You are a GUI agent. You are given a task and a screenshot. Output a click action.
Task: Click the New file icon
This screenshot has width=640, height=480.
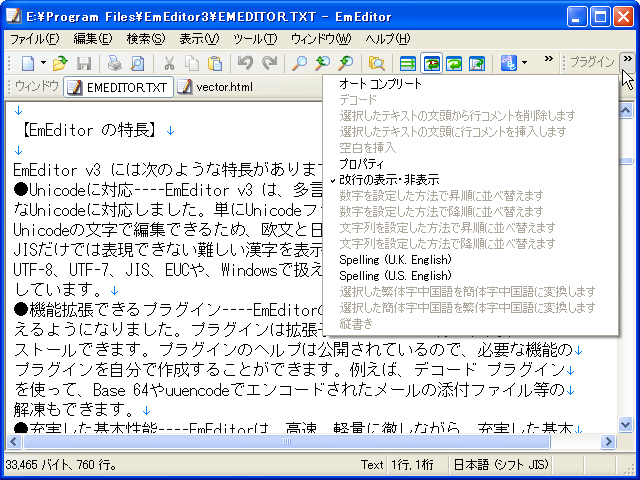point(28,63)
